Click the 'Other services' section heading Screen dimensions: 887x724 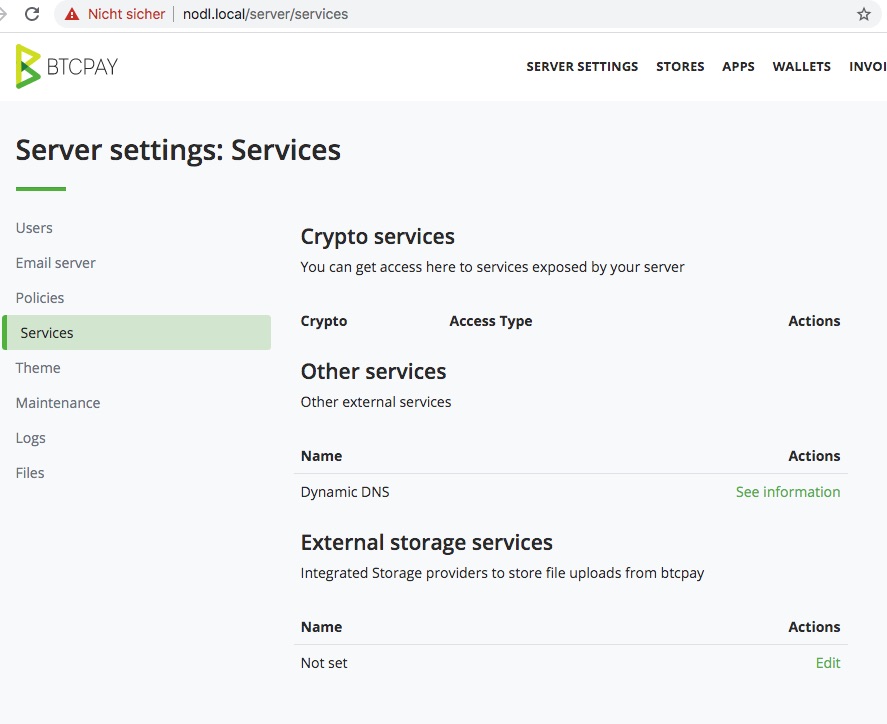click(373, 372)
